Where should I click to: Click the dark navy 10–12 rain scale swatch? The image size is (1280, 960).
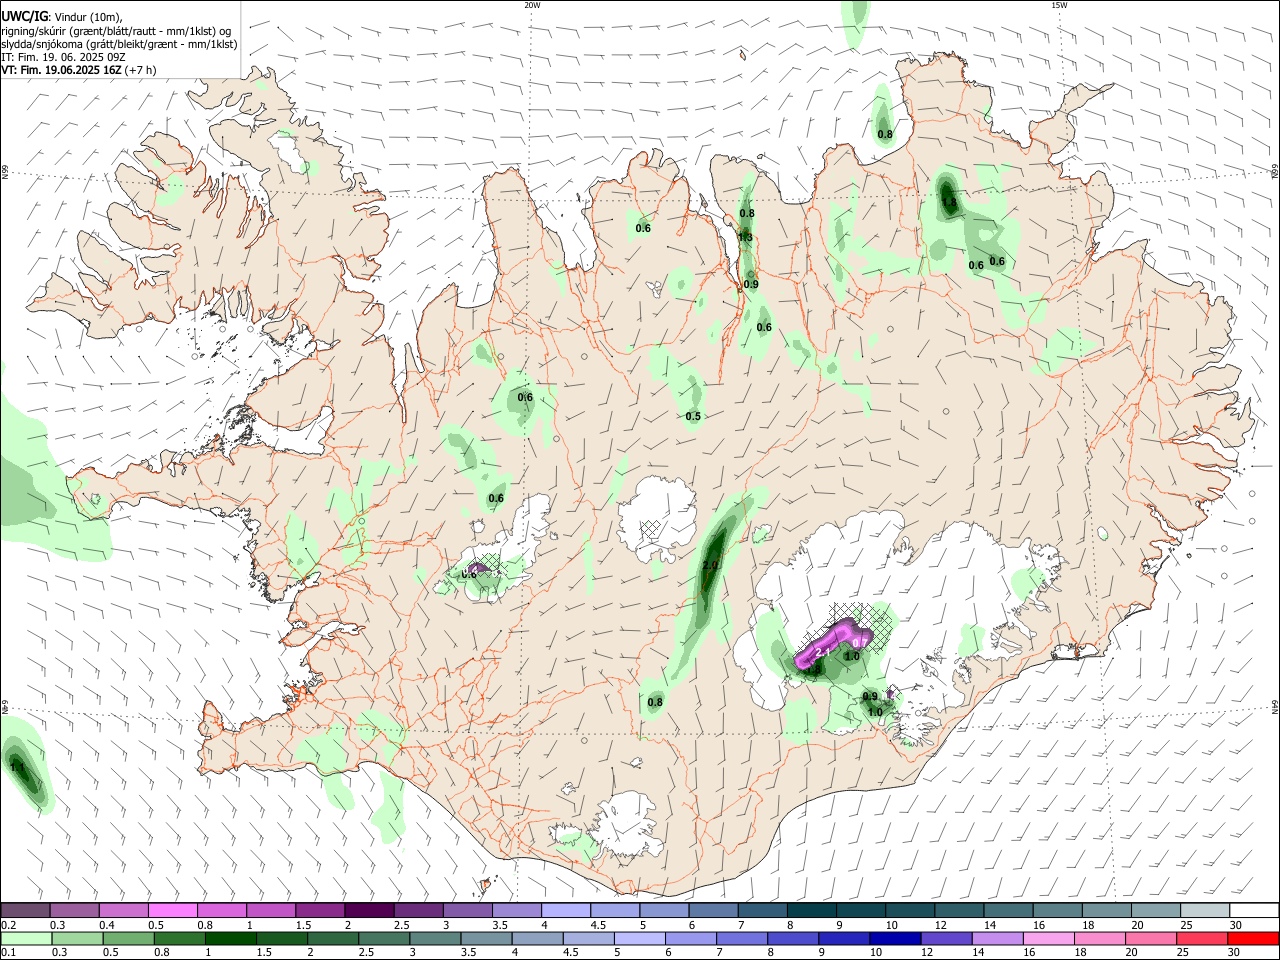click(x=894, y=939)
